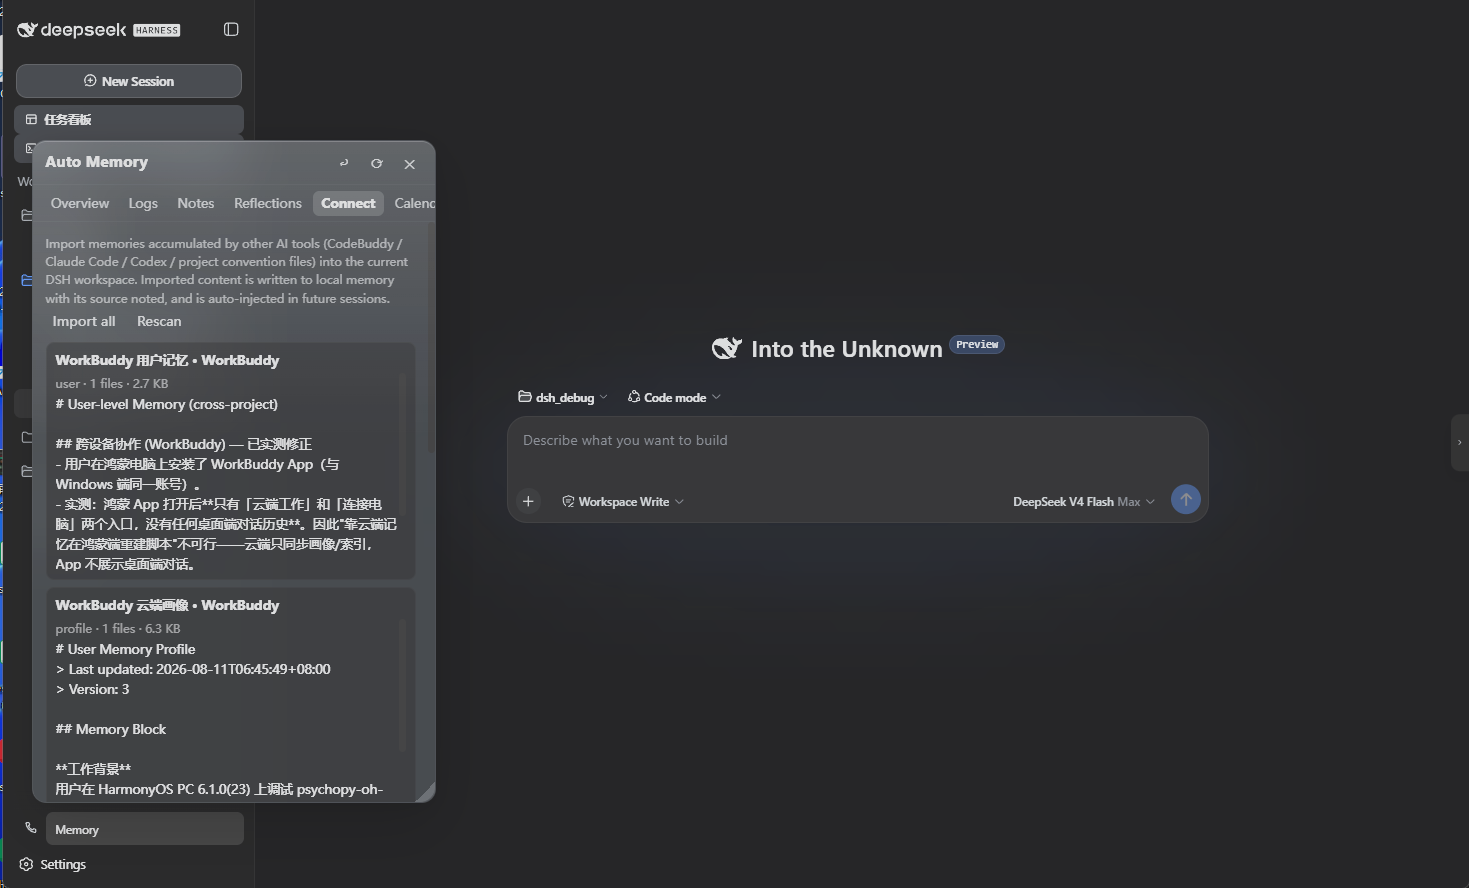Click the whale icon beside 'Into the Unknown'
This screenshot has width=1469, height=888.
[x=727, y=348]
